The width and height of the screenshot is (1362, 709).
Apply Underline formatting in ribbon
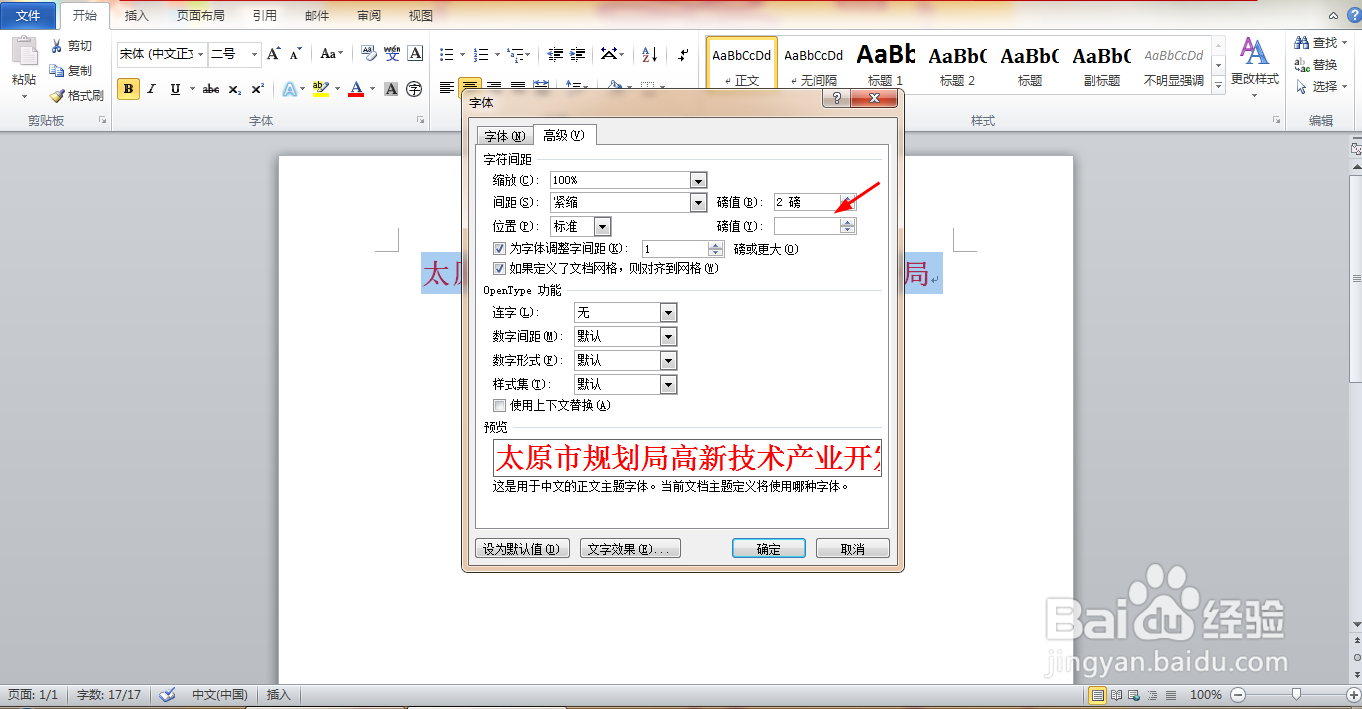(176, 89)
